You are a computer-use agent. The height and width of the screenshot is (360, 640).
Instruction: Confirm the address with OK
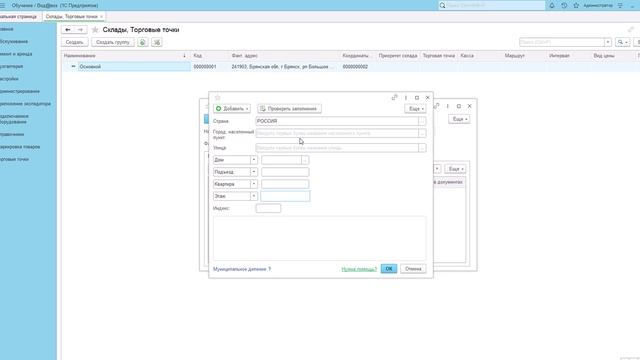click(x=389, y=269)
